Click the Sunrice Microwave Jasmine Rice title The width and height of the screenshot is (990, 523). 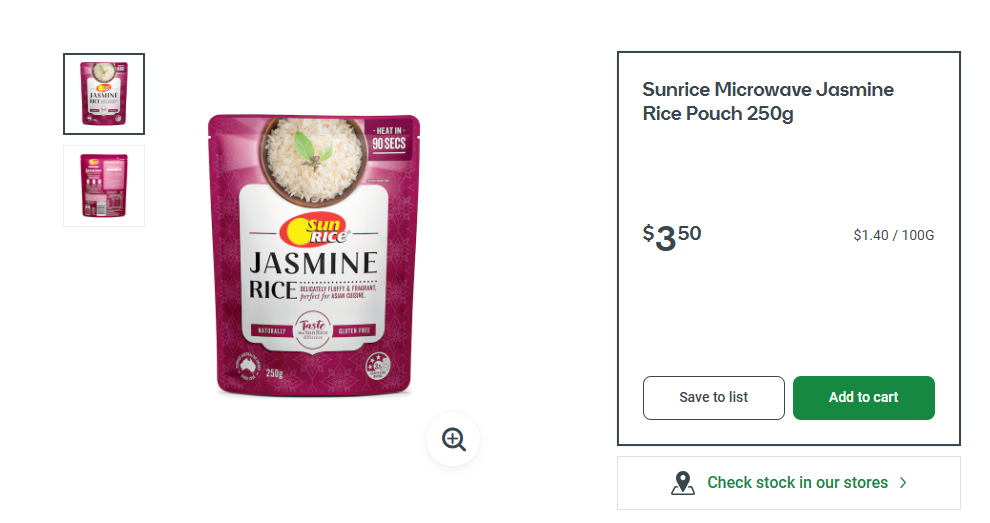[x=767, y=101]
